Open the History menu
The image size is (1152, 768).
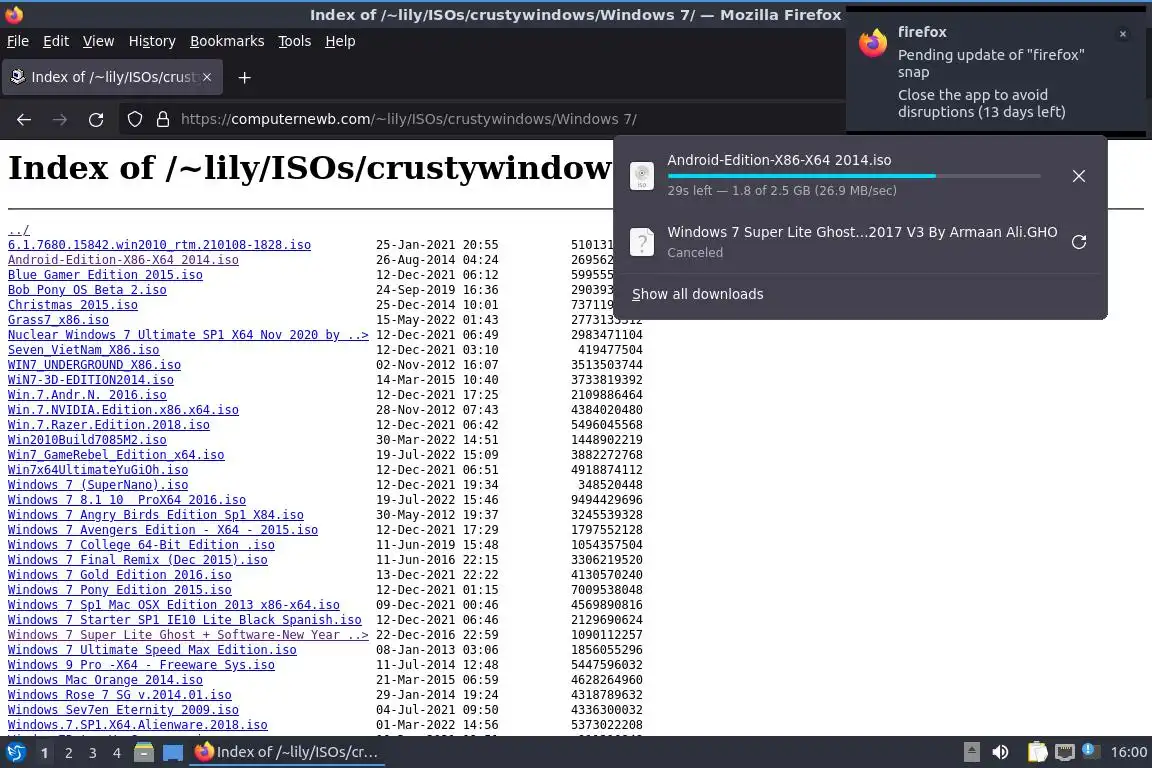[x=152, y=41]
